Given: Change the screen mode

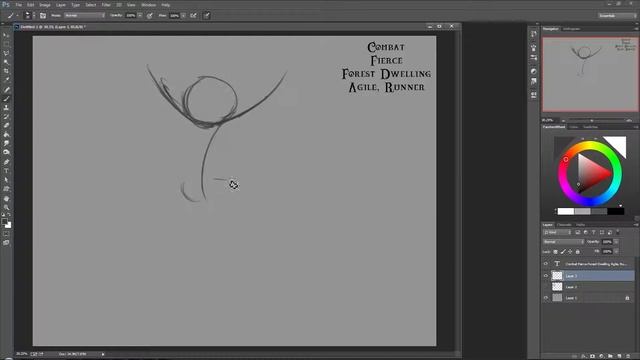Looking at the screenshot, I should point(6,243).
